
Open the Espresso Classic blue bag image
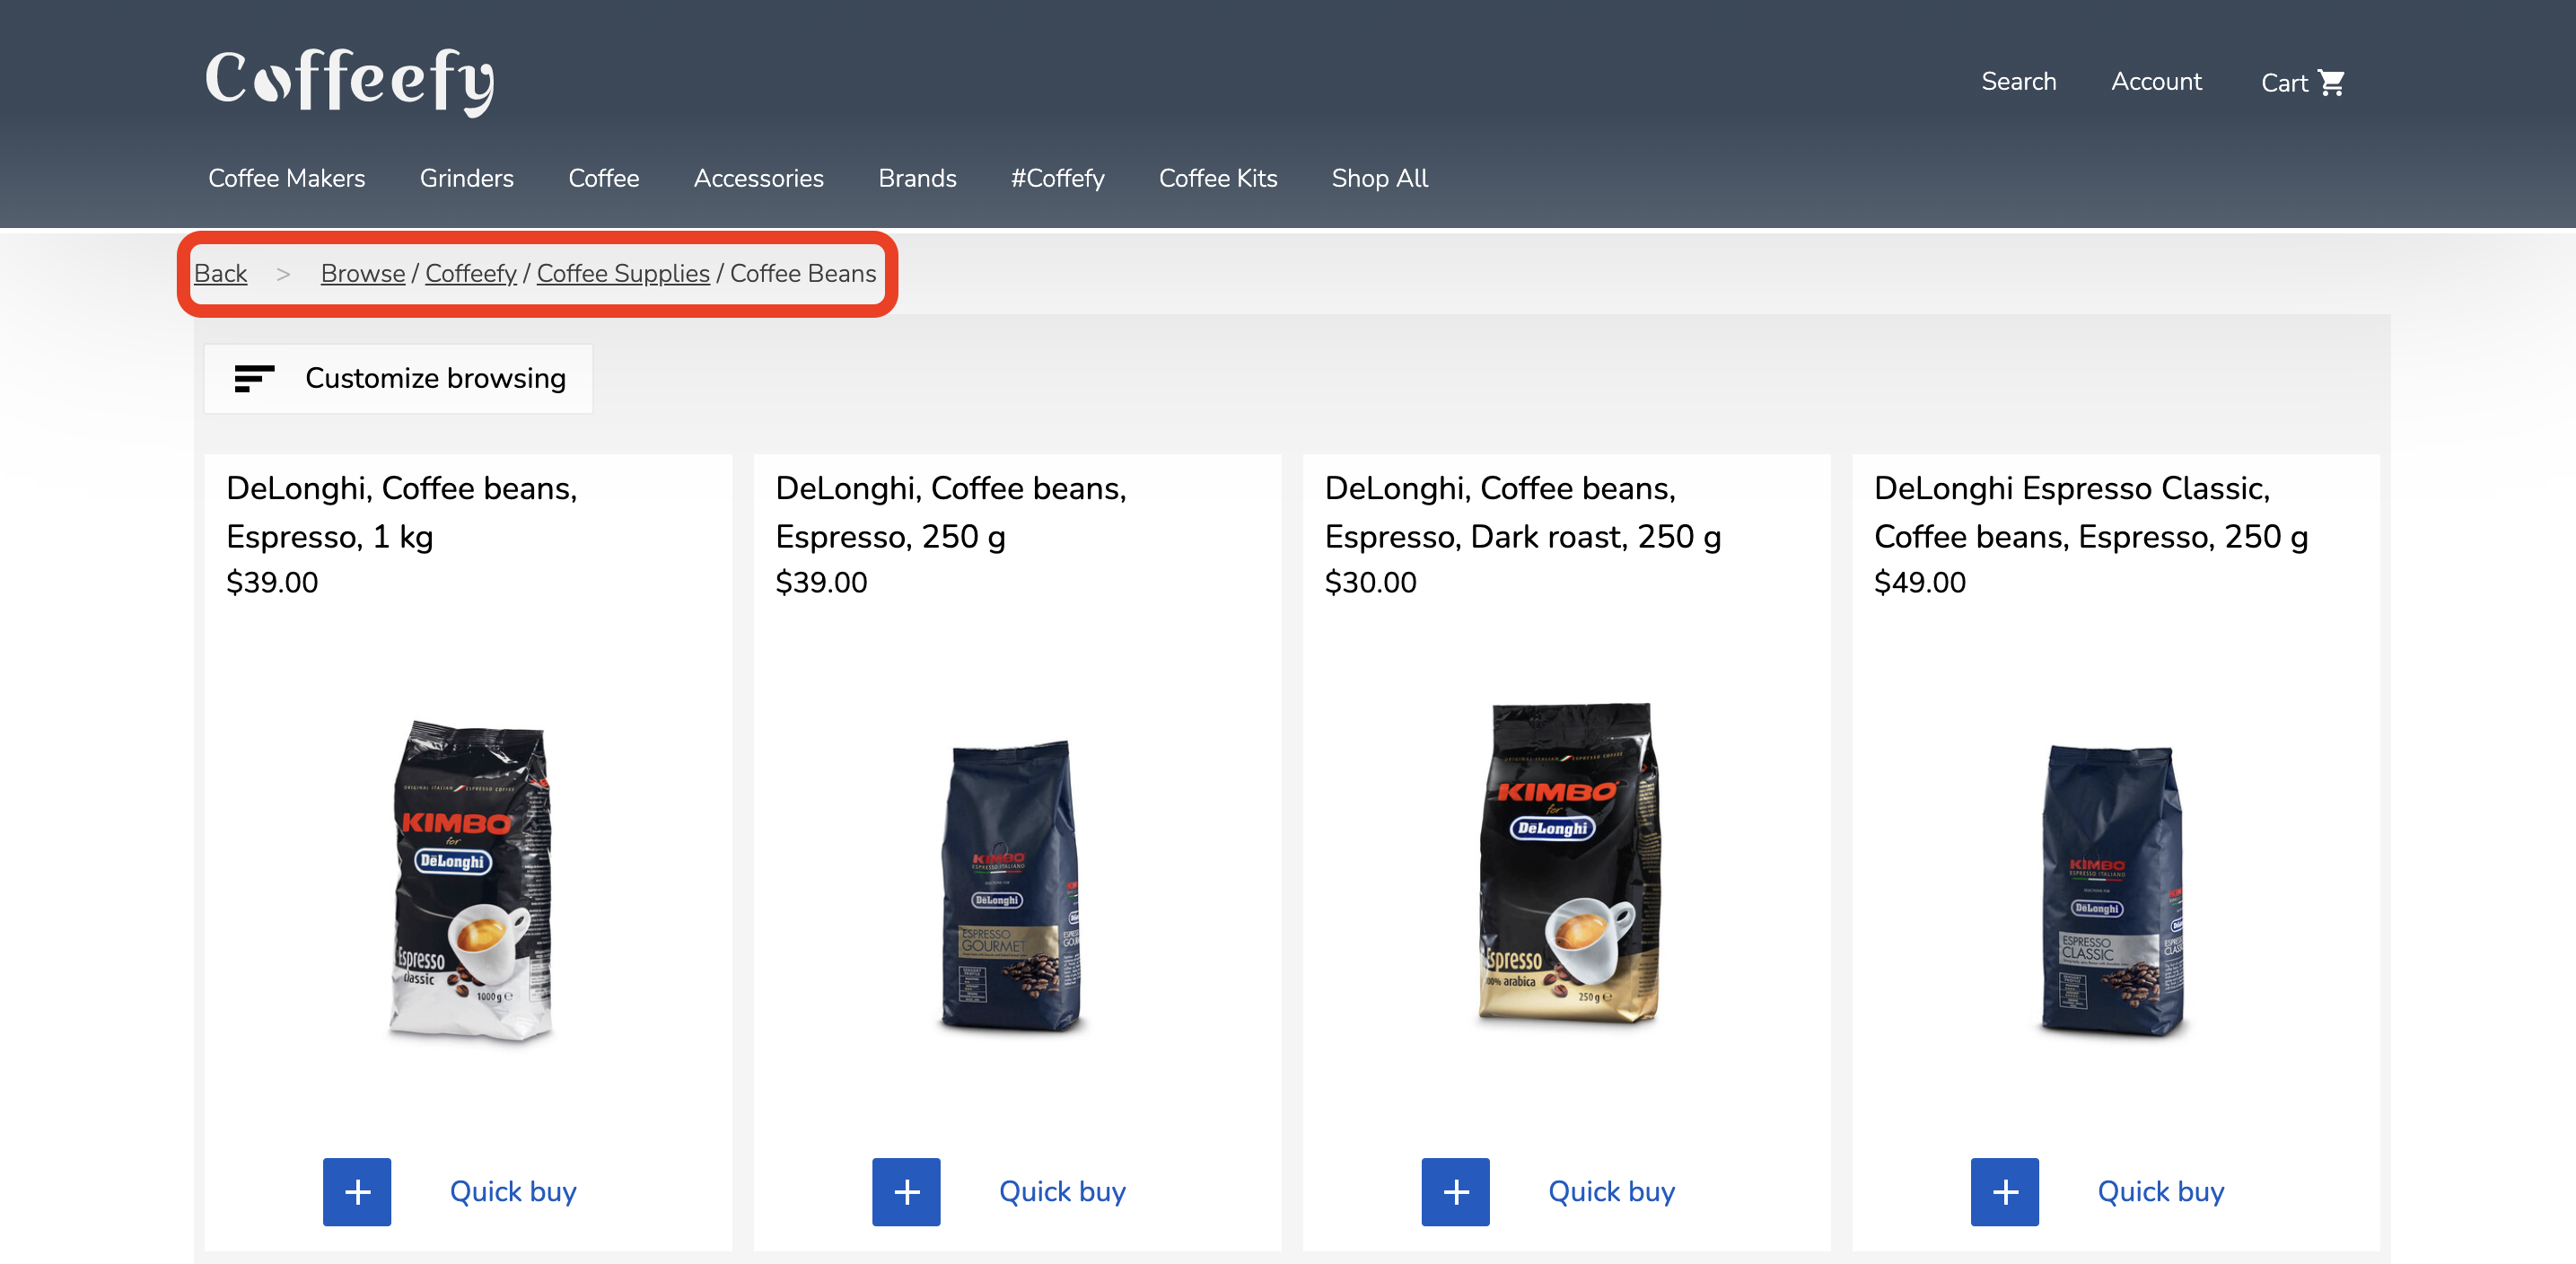pos(2112,891)
